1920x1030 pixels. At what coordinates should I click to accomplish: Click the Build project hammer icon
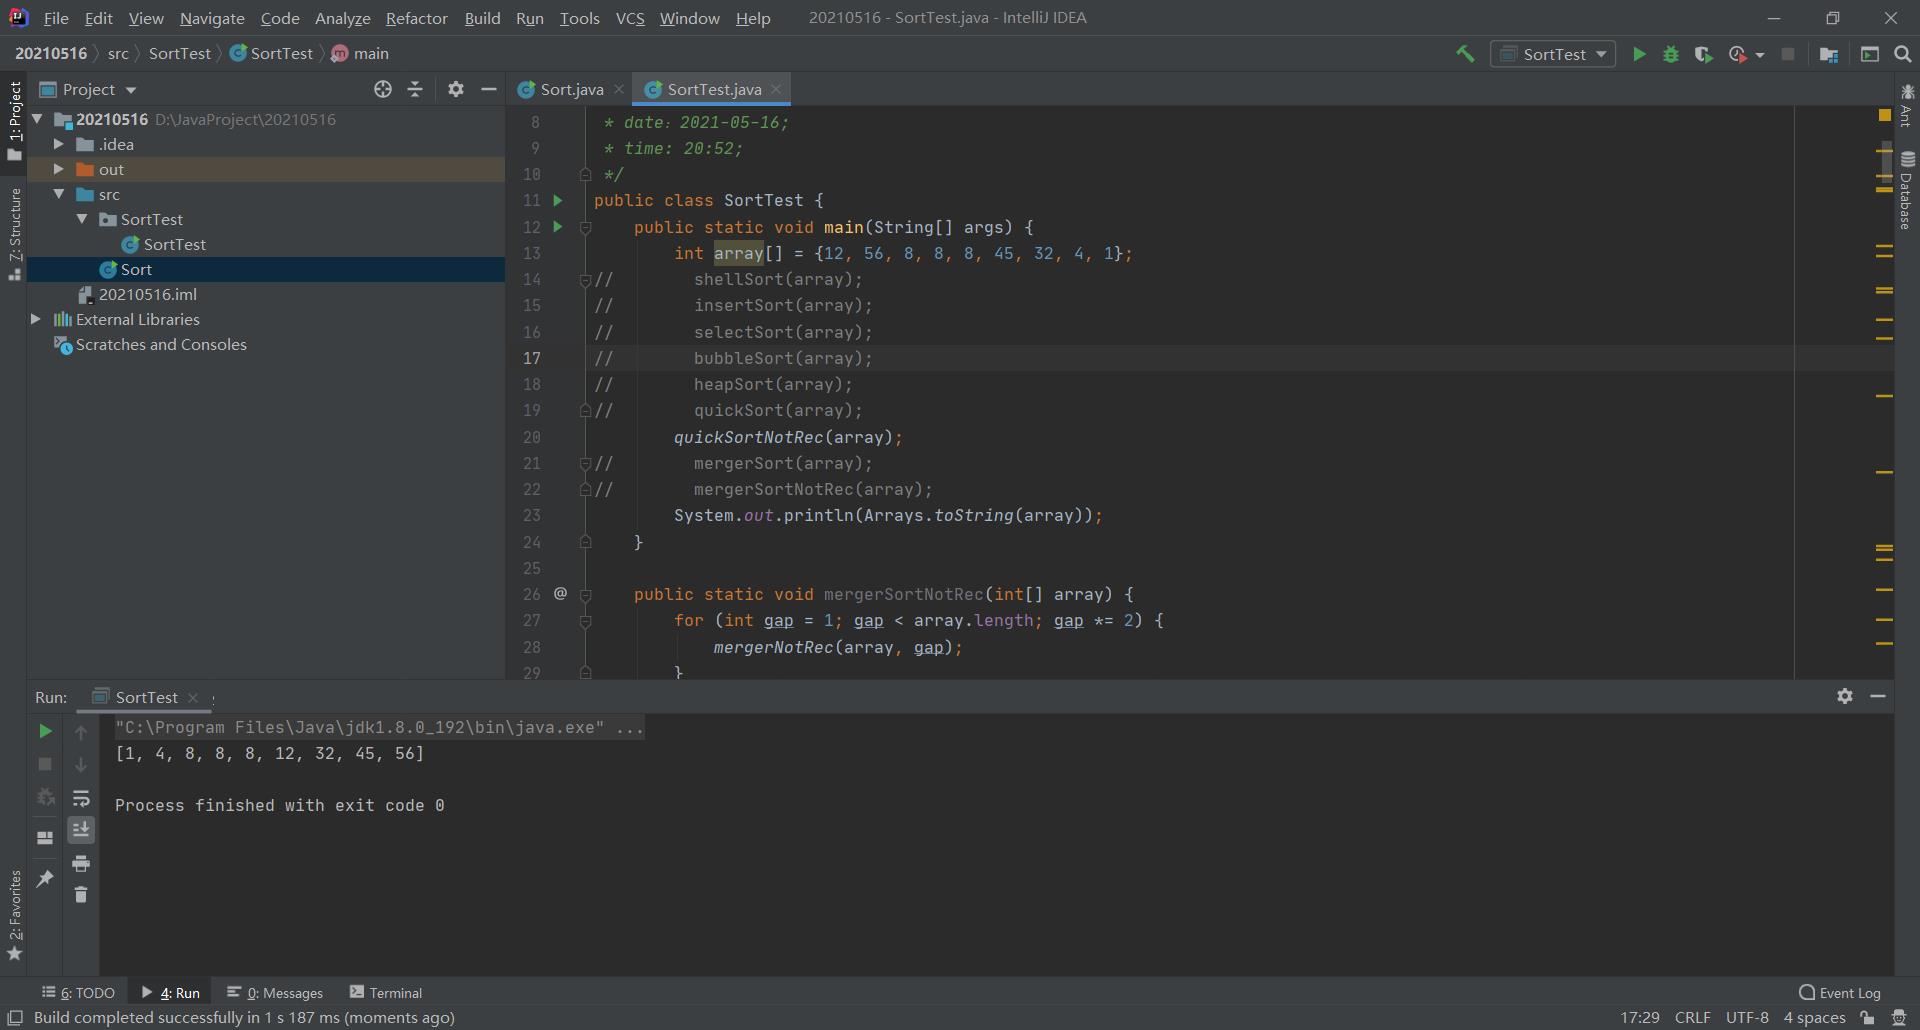[1465, 54]
